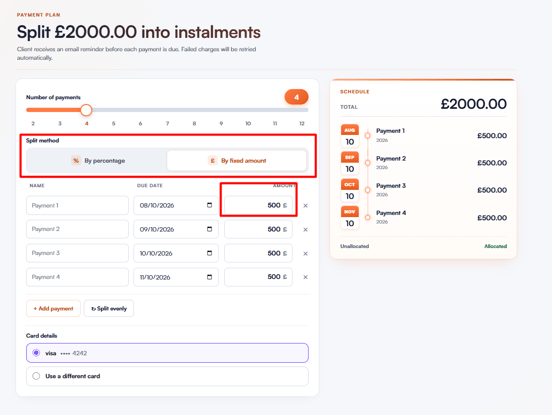Remove Payment 3 row with X icon
The width and height of the screenshot is (552, 415).
[x=306, y=253]
